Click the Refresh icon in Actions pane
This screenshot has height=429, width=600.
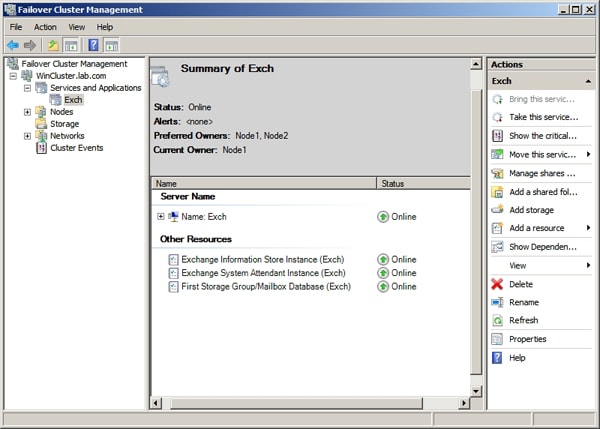click(498, 320)
